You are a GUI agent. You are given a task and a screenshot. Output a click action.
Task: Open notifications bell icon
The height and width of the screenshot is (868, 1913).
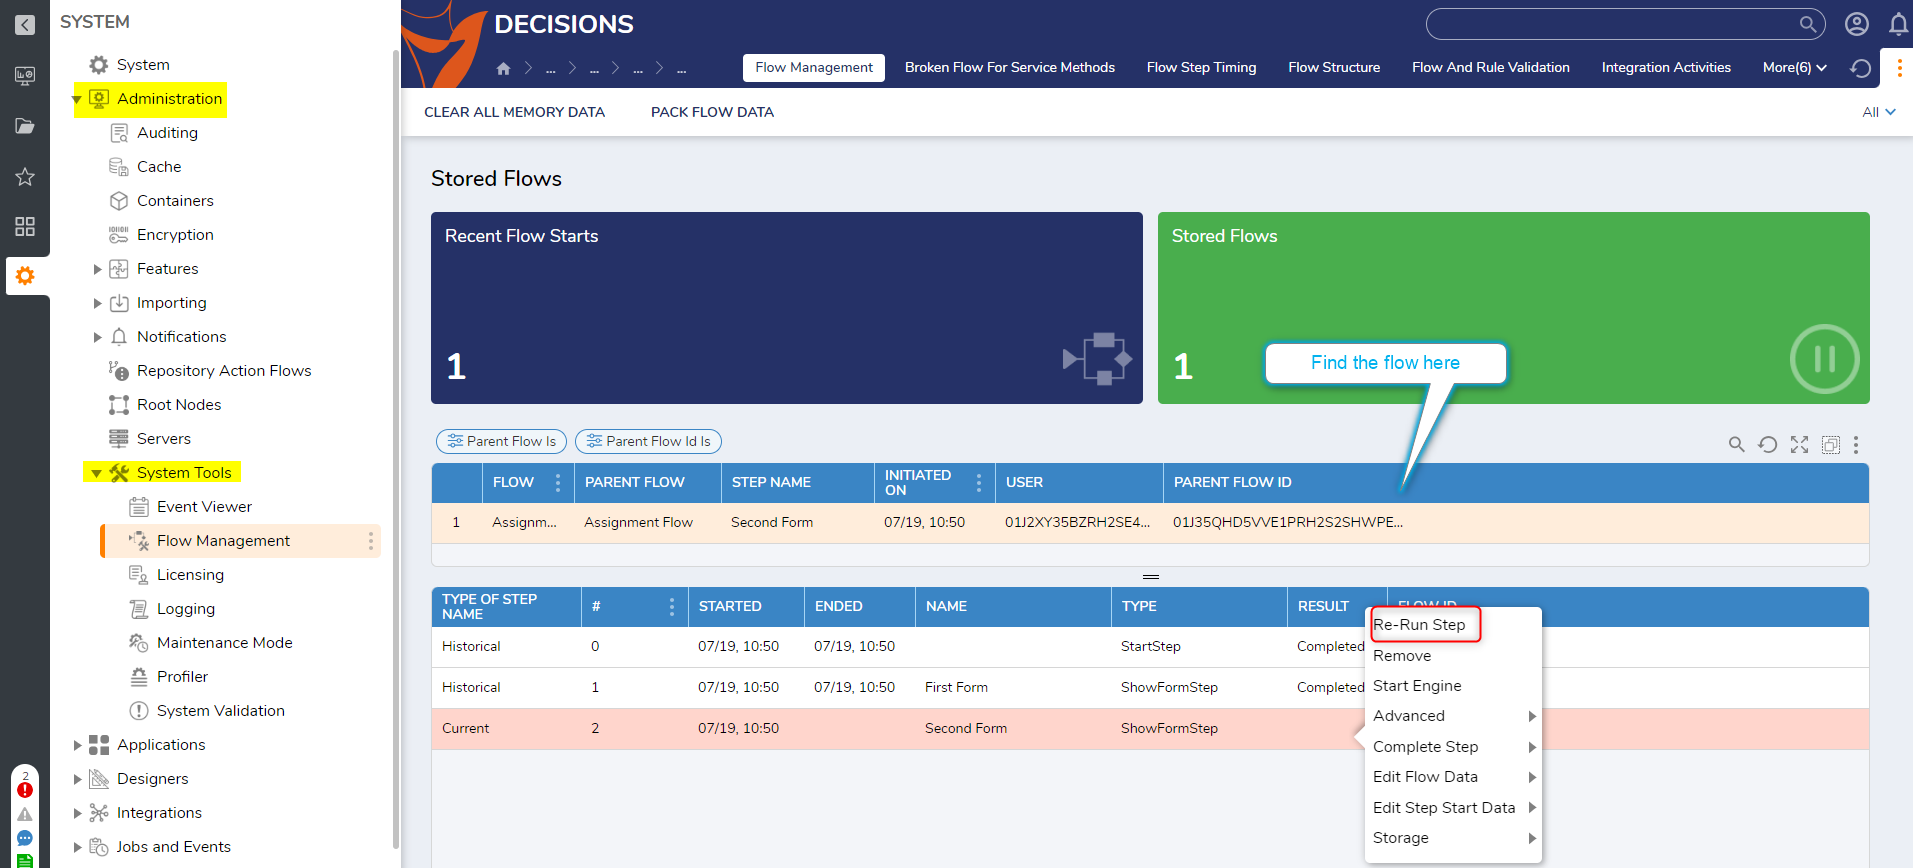(1898, 24)
